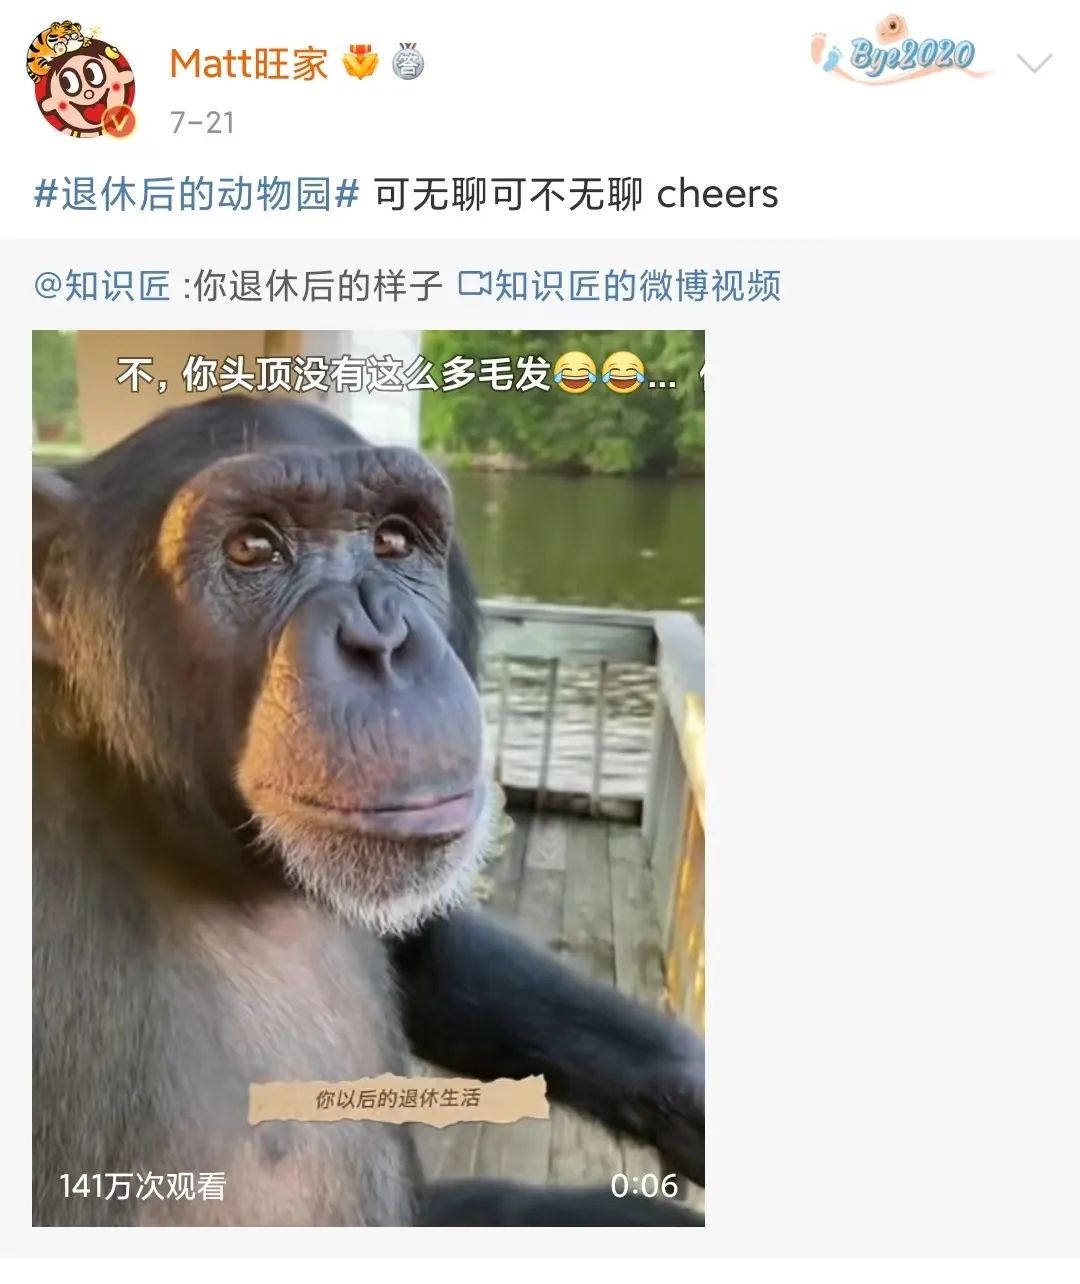Click the 141万次观看 view count

click(143, 1186)
